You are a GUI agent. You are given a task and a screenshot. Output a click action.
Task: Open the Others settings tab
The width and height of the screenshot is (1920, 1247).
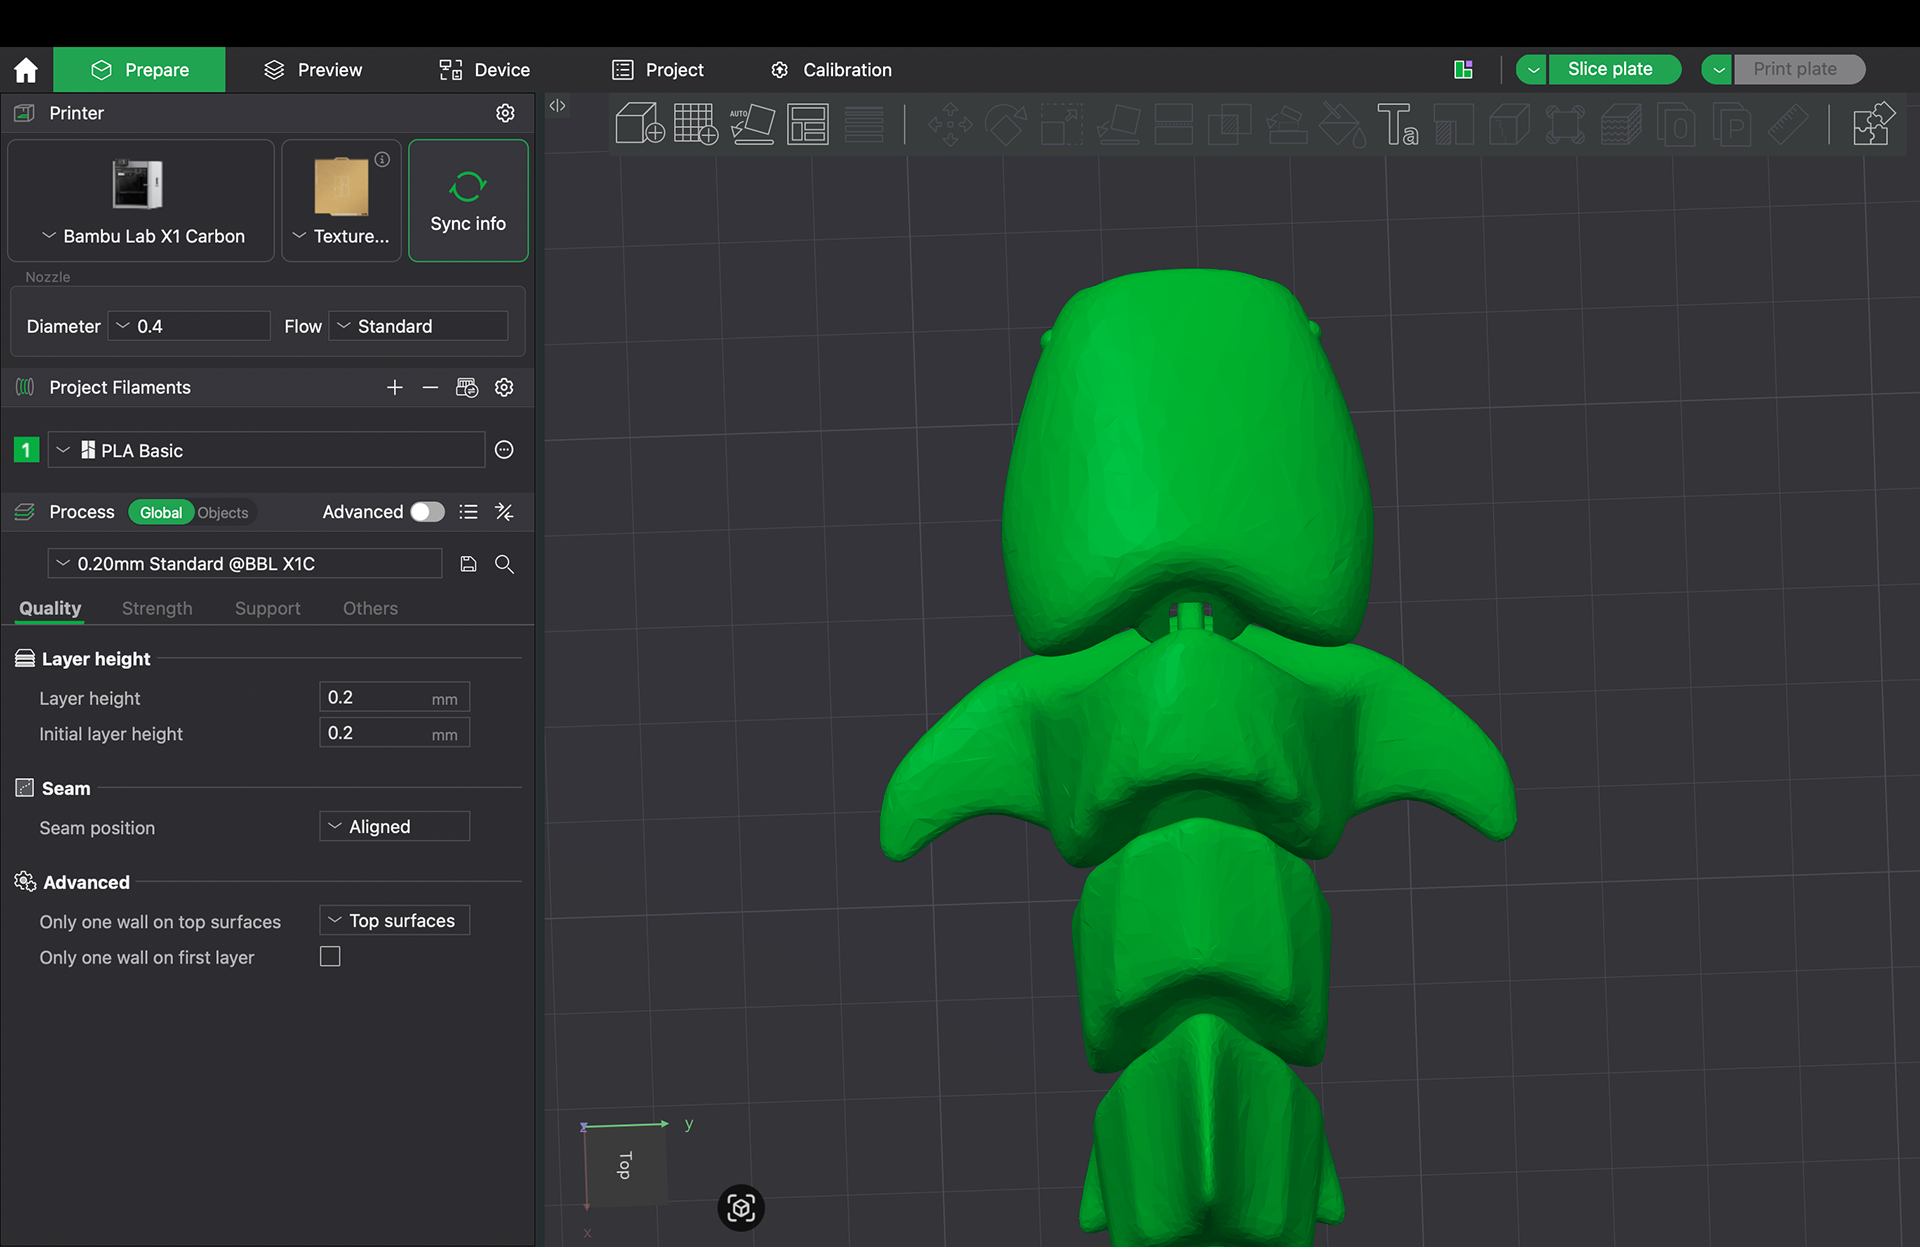click(370, 608)
